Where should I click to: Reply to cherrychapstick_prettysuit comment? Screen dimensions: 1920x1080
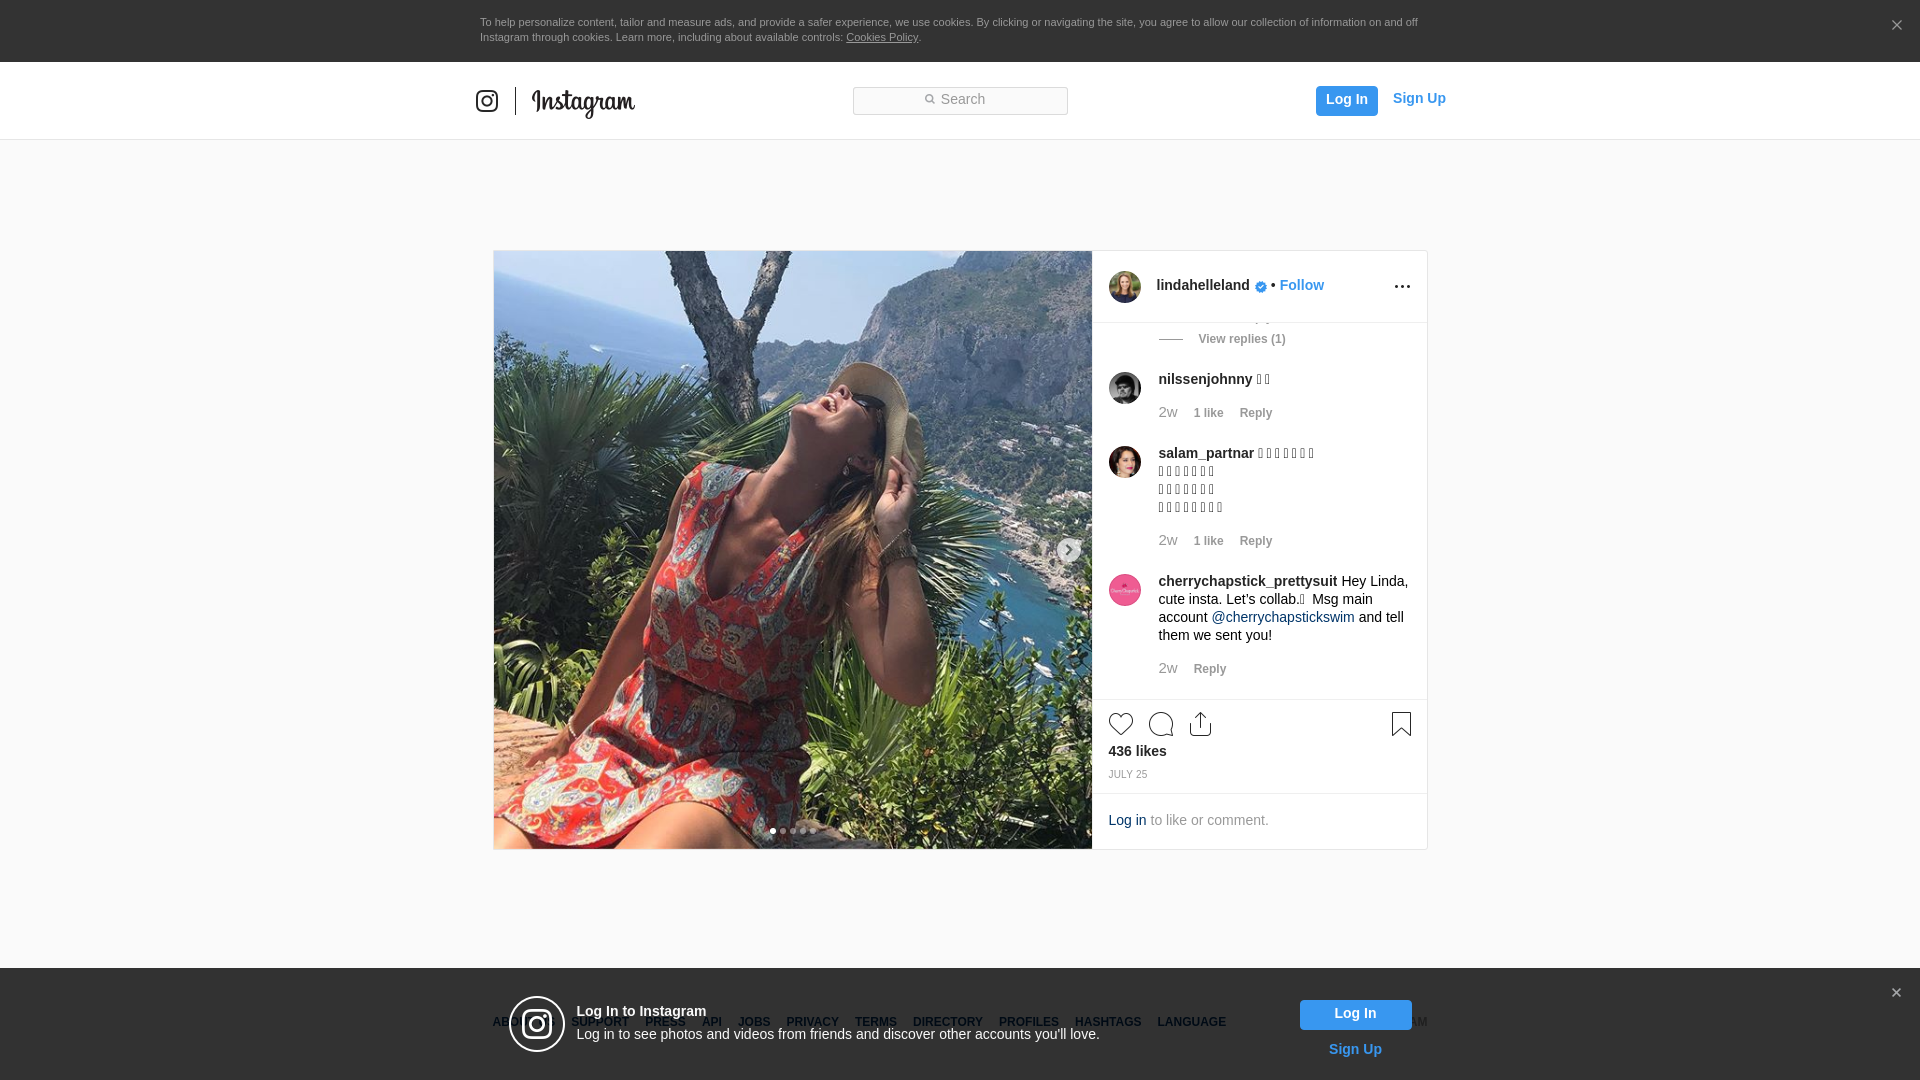tap(1209, 669)
